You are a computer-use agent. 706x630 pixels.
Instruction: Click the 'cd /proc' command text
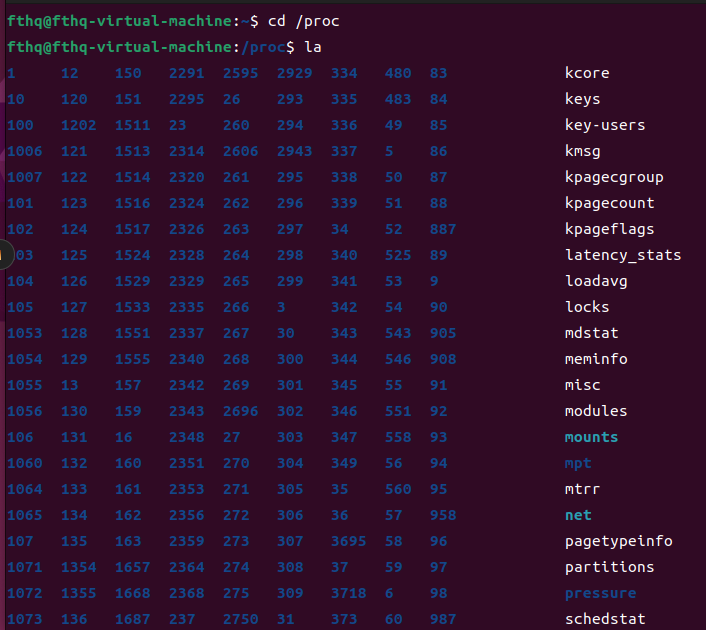303,21
